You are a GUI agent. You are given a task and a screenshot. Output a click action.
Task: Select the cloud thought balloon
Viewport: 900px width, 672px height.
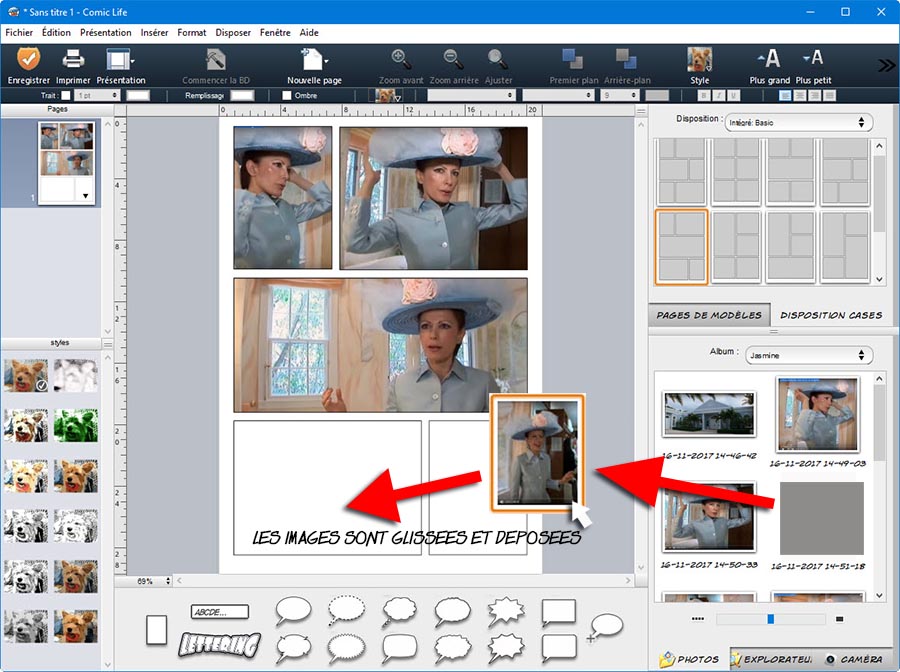tap(399, 611)
